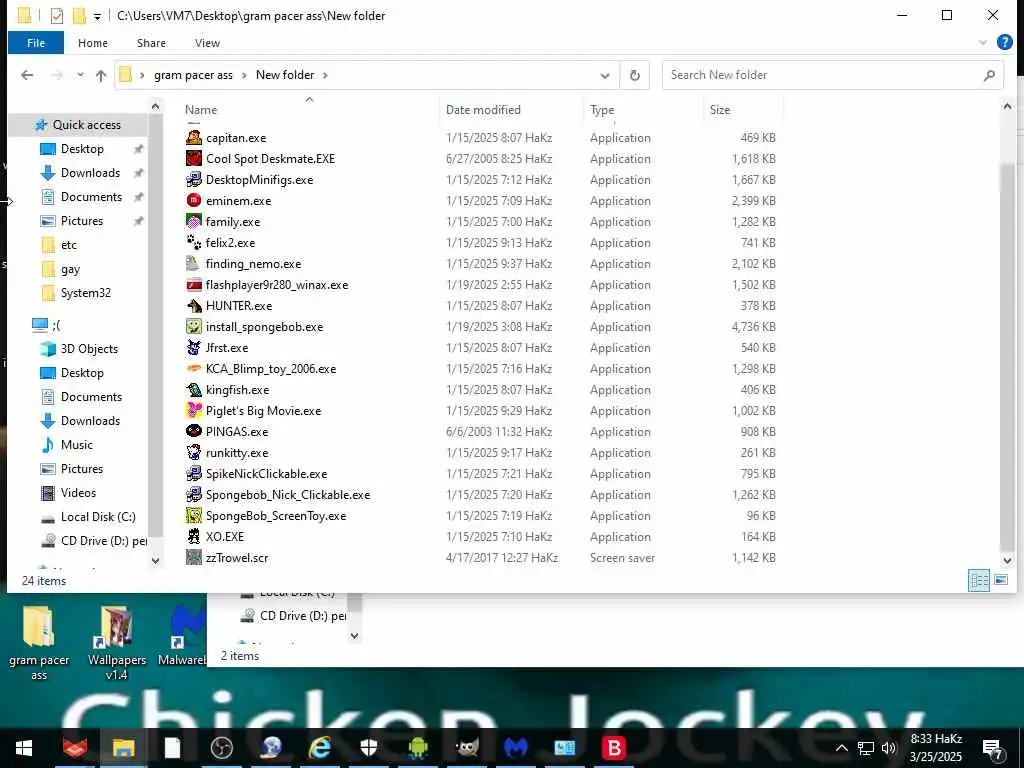1024x768 pixels.
Task: Switch to details view button
Action: click(978, 580)
